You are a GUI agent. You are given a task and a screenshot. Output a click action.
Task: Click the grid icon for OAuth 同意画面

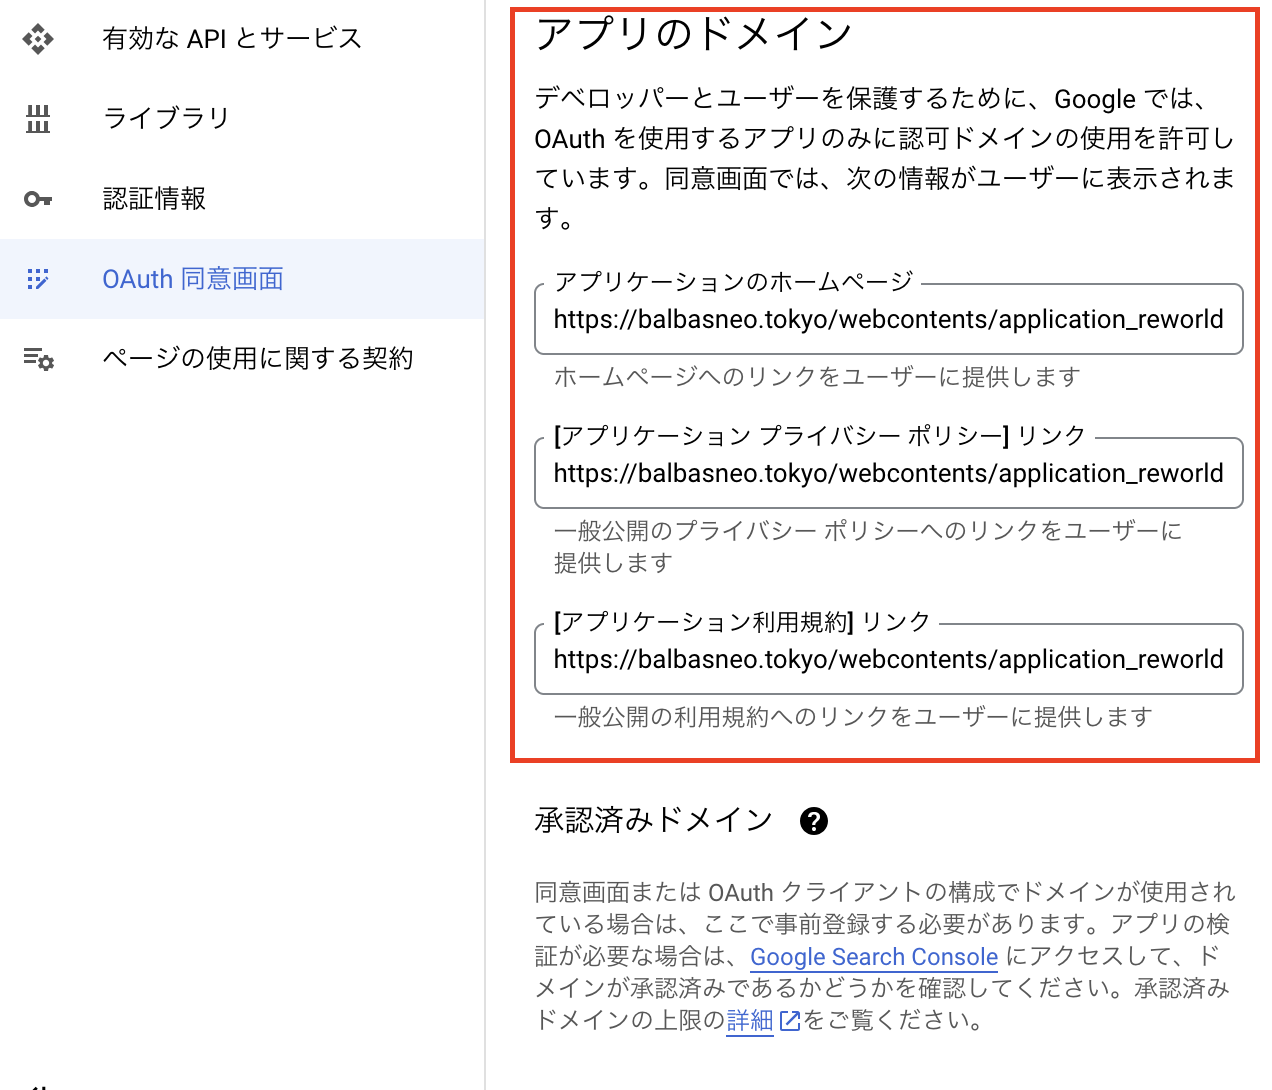[37, 279]
